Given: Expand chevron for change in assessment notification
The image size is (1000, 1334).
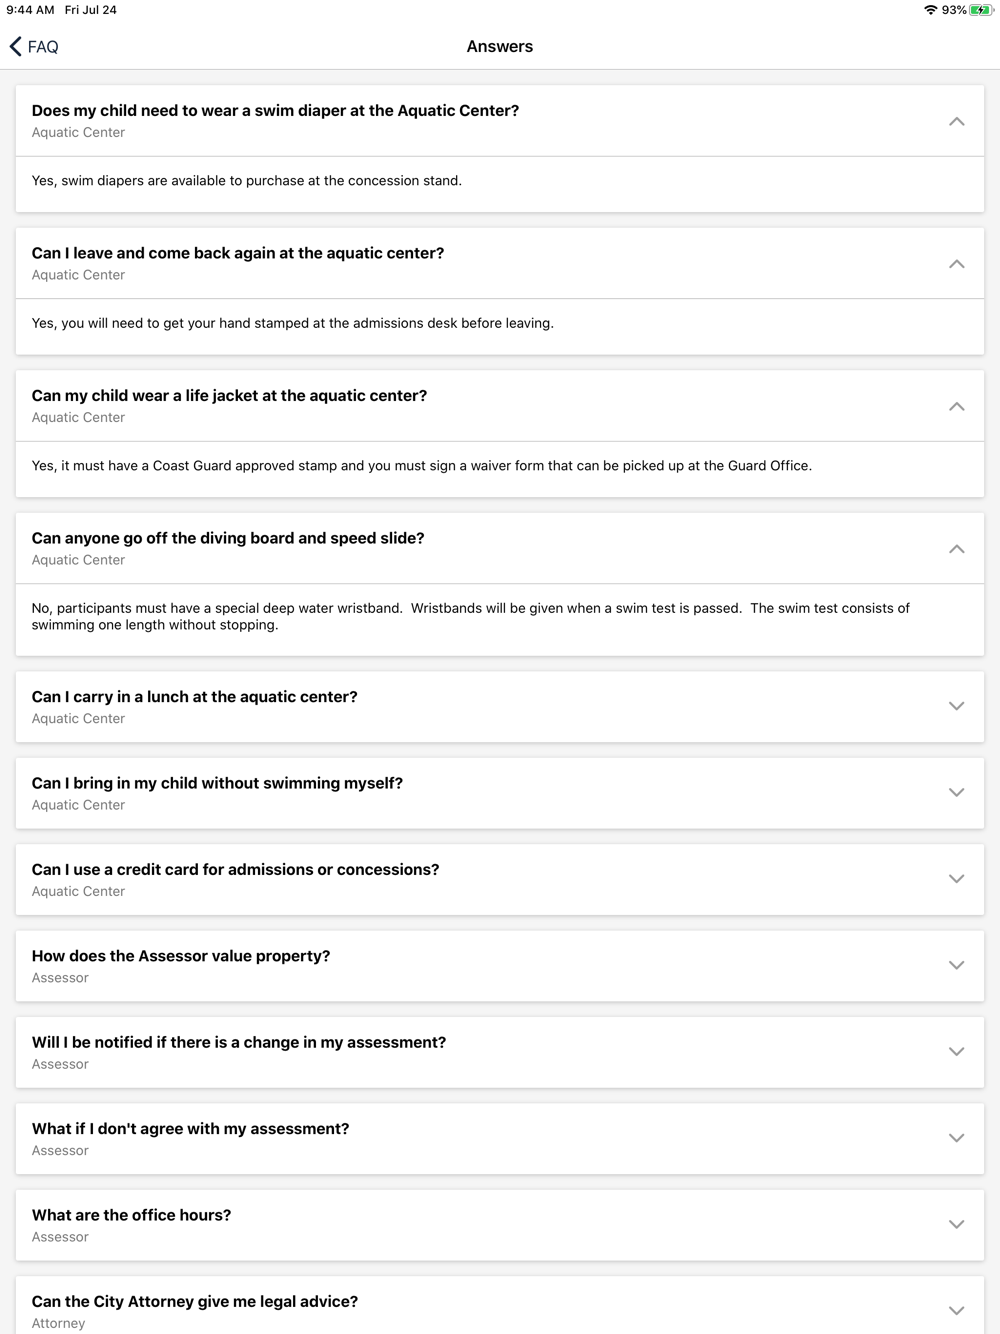Looking at the screenshot, I should click(x=956, y=1052).
